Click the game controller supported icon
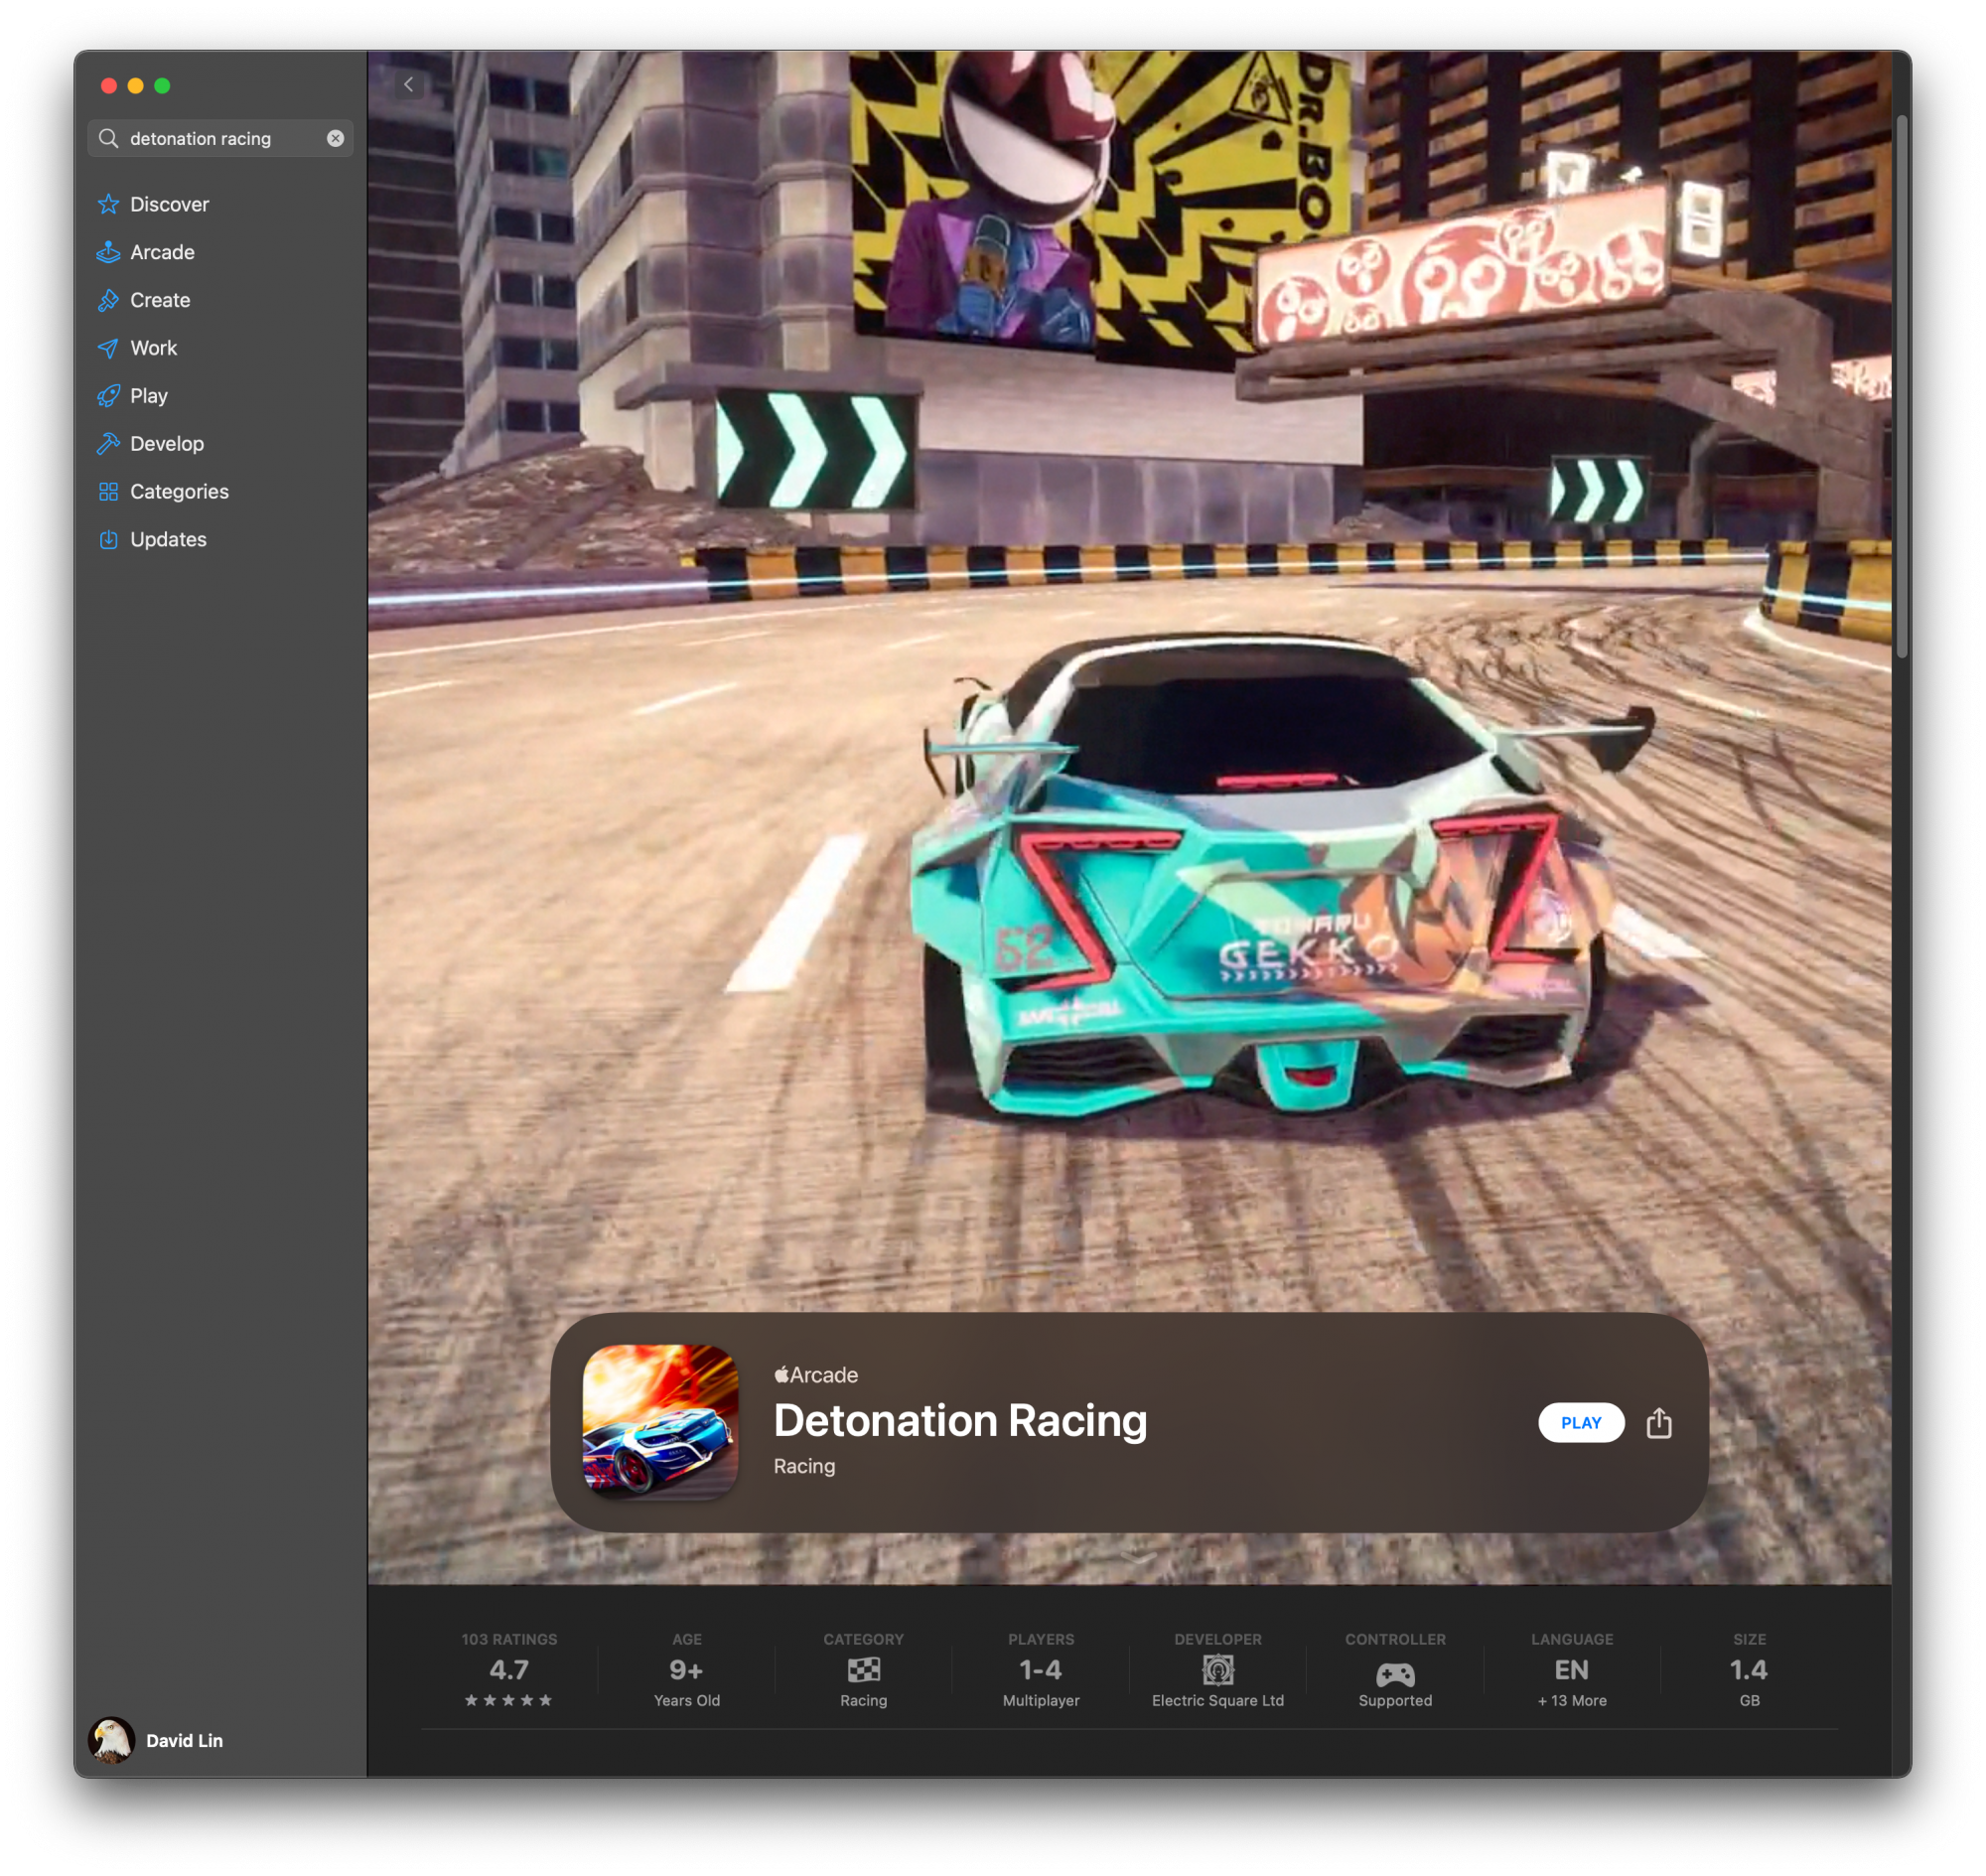 coord(1395,1672)
